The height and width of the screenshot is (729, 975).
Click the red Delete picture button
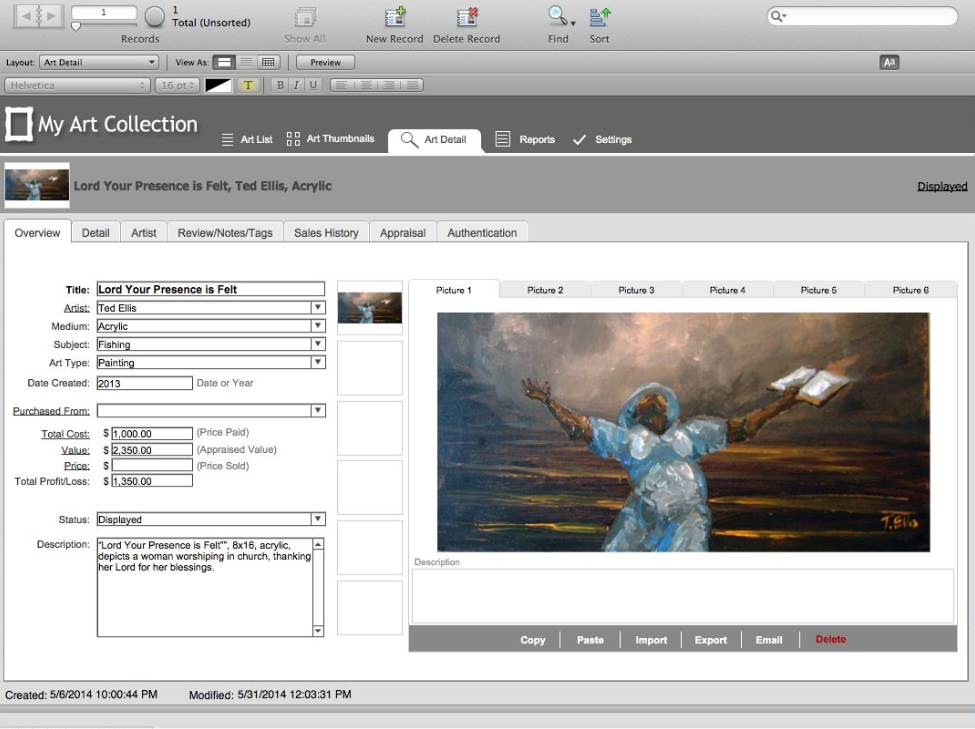[x=831, y=639]
